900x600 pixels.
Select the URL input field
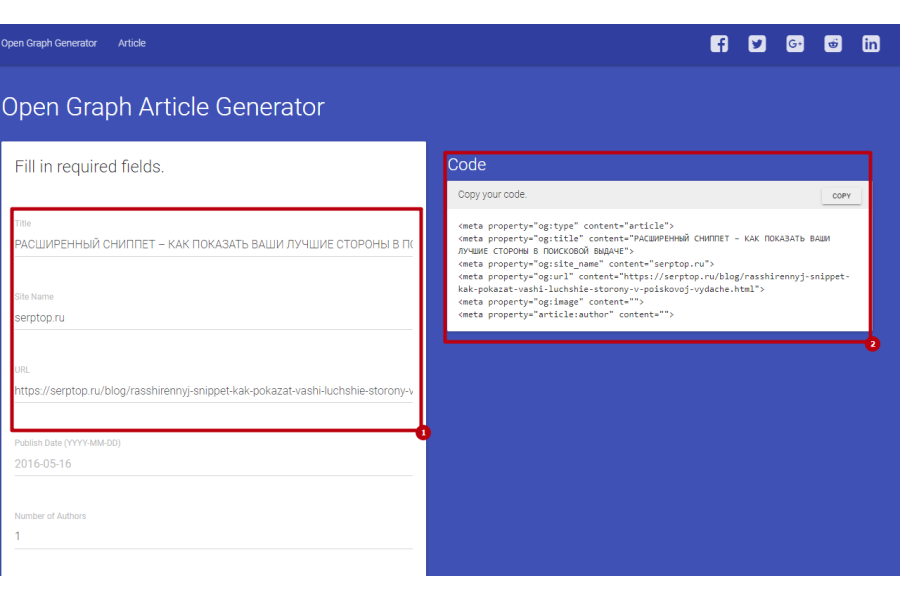click(x=212, y=391)
